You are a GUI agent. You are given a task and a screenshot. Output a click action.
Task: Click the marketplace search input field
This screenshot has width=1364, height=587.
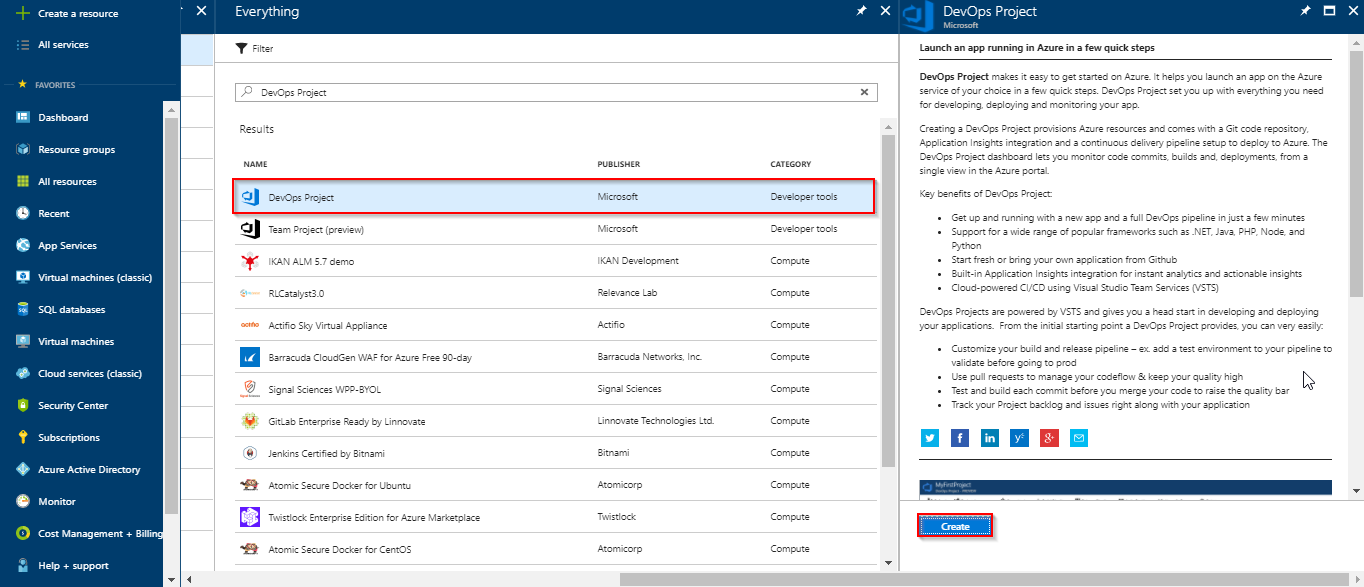pos(556,92)
